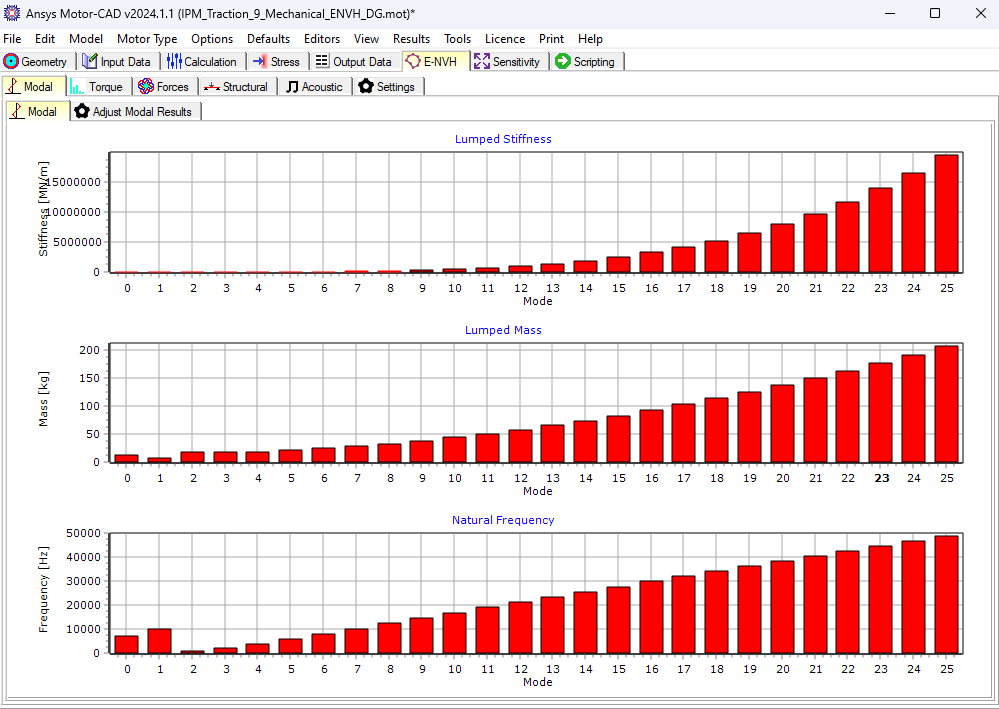Open the Structural sub-tab

pyautogui.click(x=236, y=86)
